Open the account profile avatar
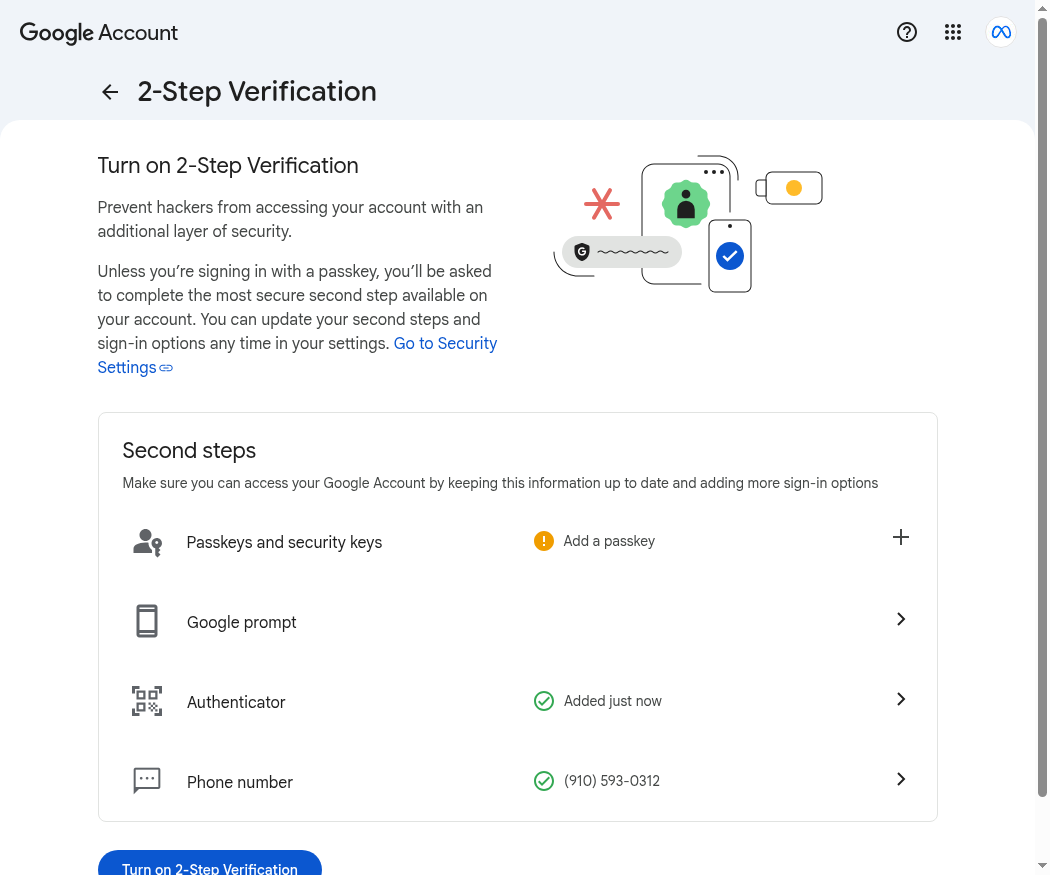The width and height of the screenshot is (1050, 875). (x=1001, y=32)
